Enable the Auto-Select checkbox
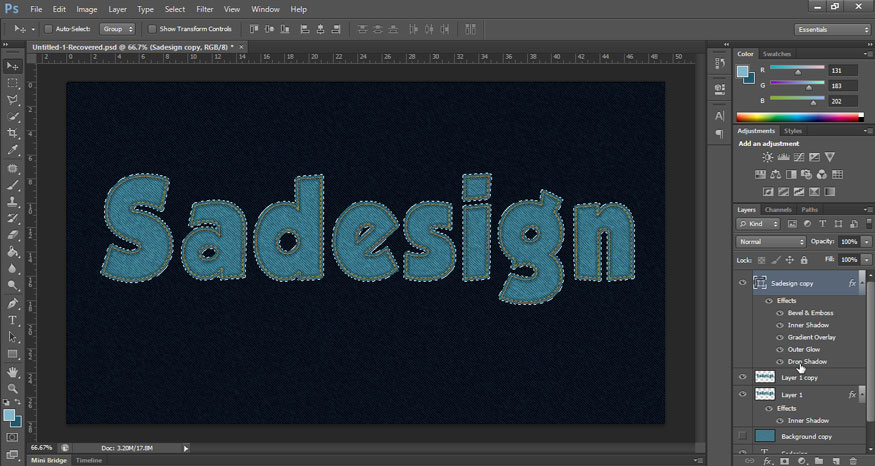875x466 pixels. pos(49,29)
